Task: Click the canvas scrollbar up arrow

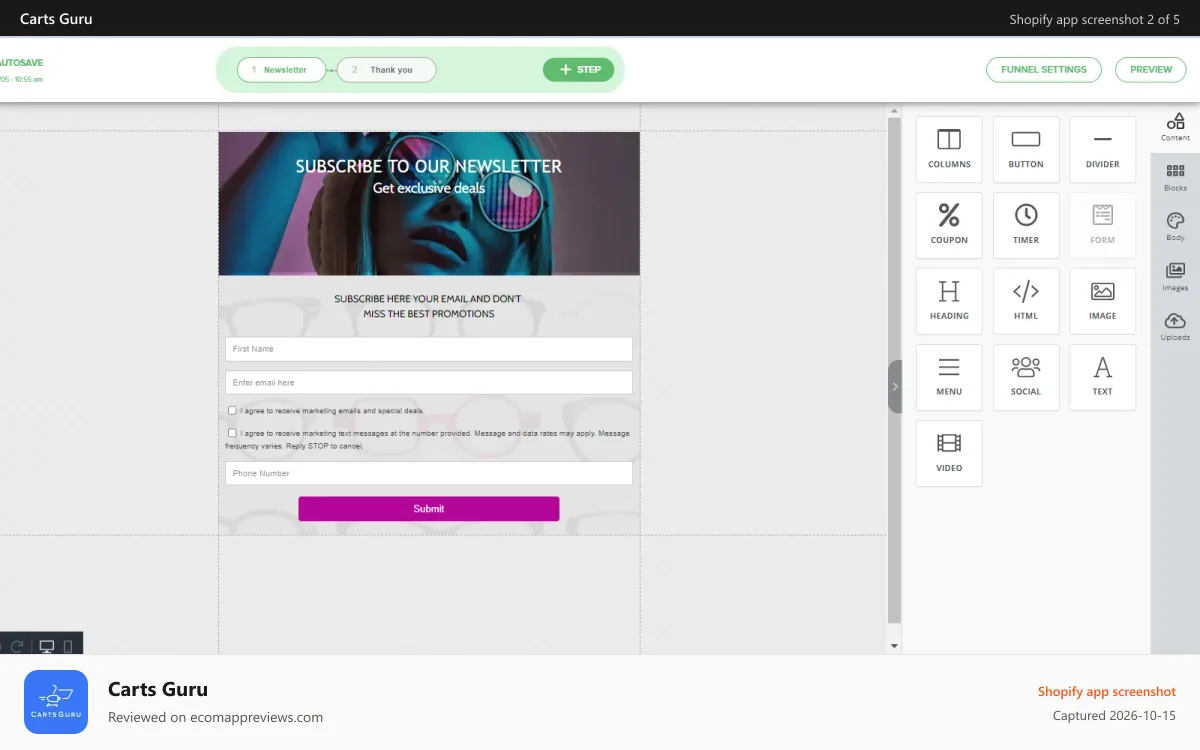Action: 894,110
